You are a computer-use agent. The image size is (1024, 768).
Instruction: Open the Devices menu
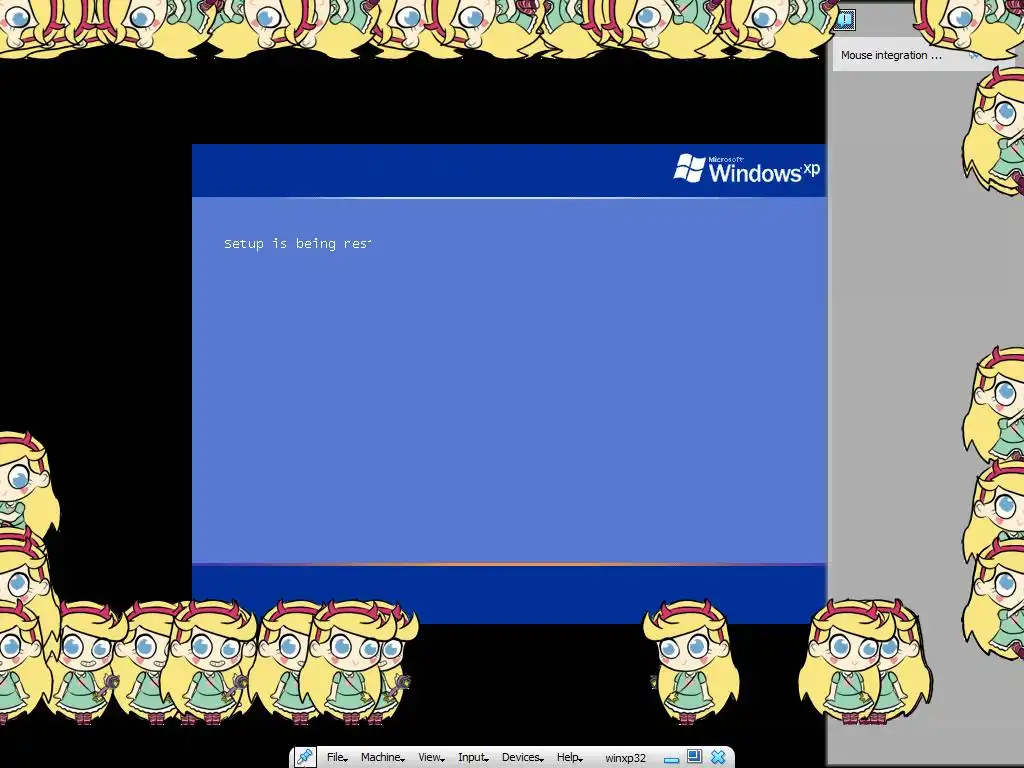522,757
